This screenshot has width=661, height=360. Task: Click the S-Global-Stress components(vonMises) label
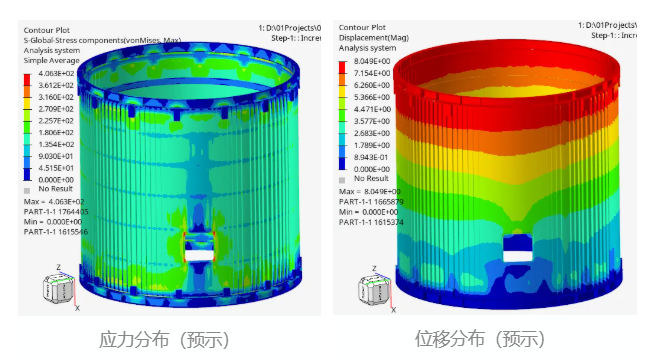click(102, 40)
